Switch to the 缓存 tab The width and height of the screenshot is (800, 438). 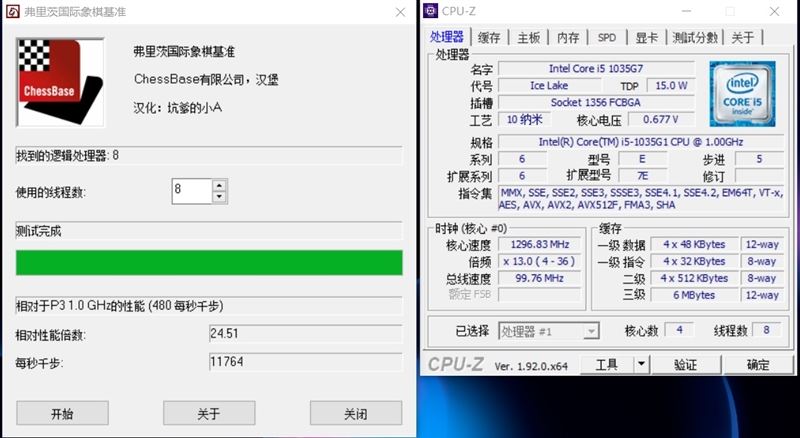pyautogui.click(x=489, y=37)
